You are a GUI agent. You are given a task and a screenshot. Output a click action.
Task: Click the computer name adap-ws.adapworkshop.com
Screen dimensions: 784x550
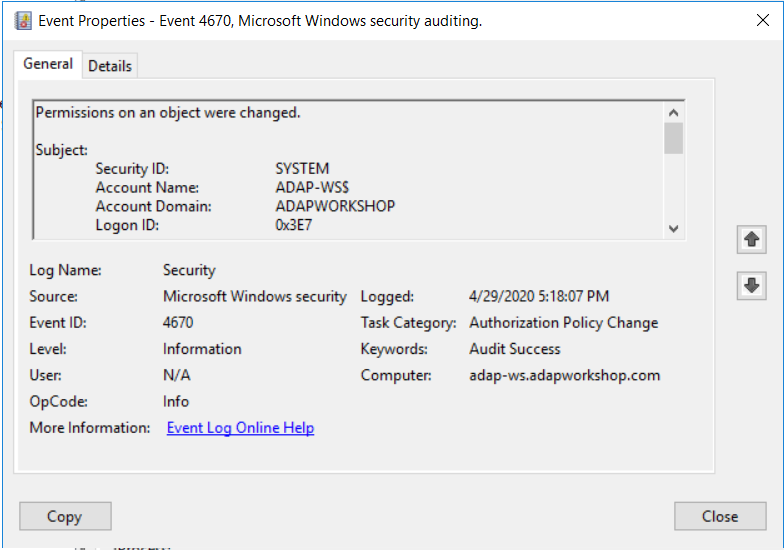pyautogui.click(x=564, y=376)
